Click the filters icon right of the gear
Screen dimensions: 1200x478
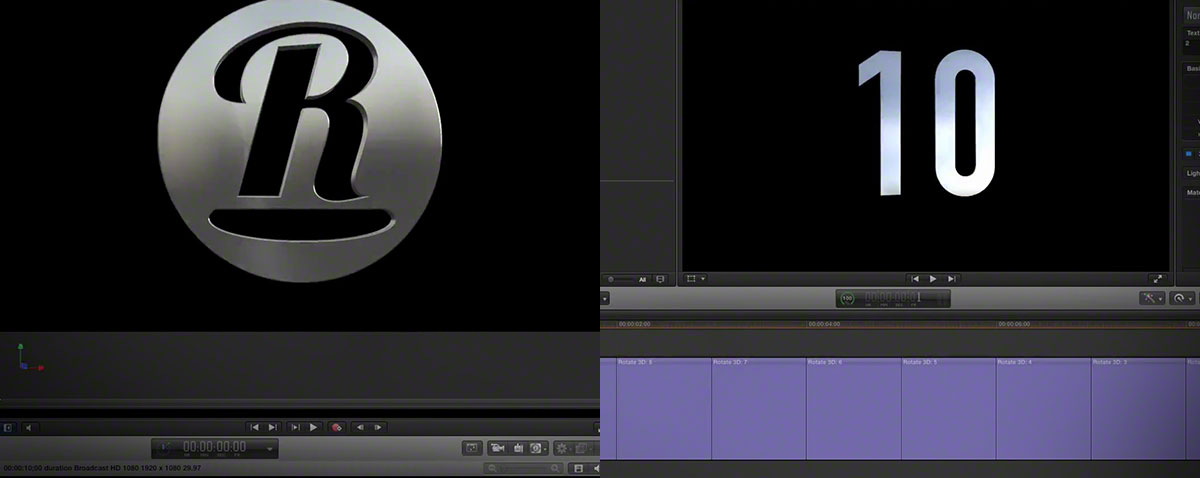[583, 448]
